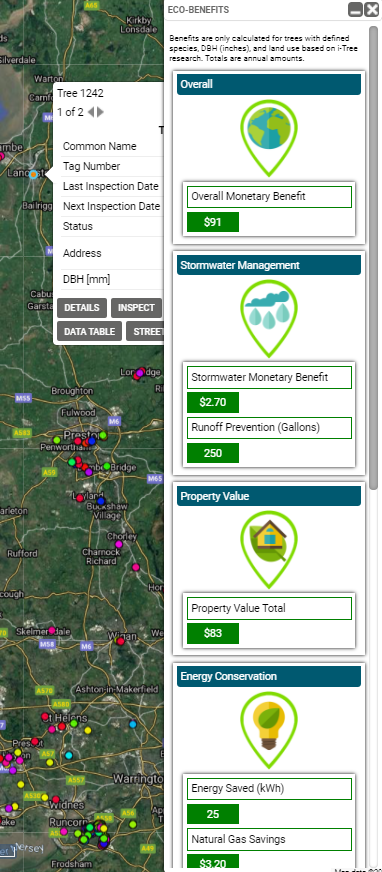382x872 pixels.
Task: Click the $83 property value total
Action: [213, 633]
